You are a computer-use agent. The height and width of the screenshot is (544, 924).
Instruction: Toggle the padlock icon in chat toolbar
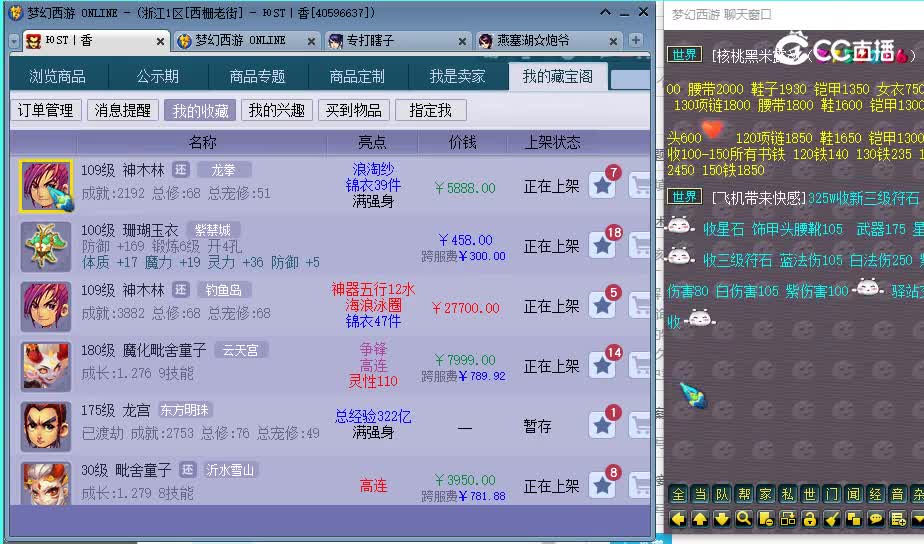pos(810,519)
